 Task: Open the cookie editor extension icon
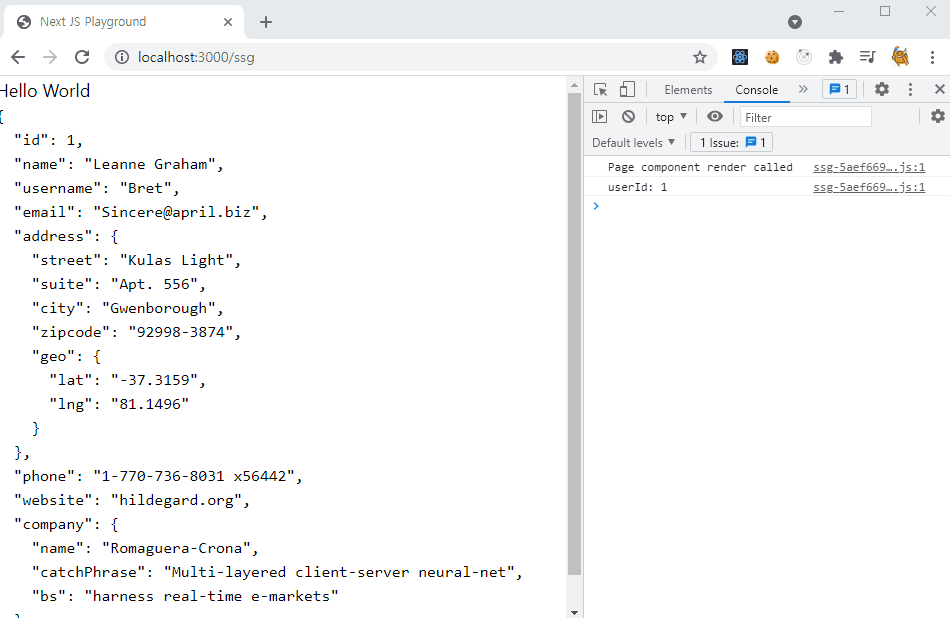[x=772, y=57]
